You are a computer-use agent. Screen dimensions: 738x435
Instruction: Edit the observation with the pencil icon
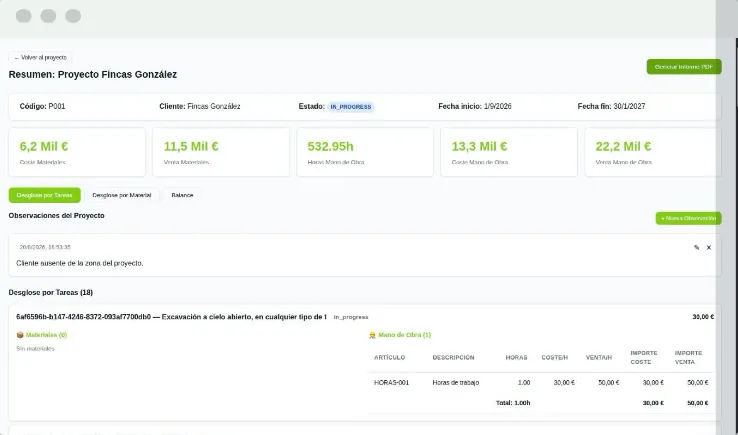click(x=697, y=248)
